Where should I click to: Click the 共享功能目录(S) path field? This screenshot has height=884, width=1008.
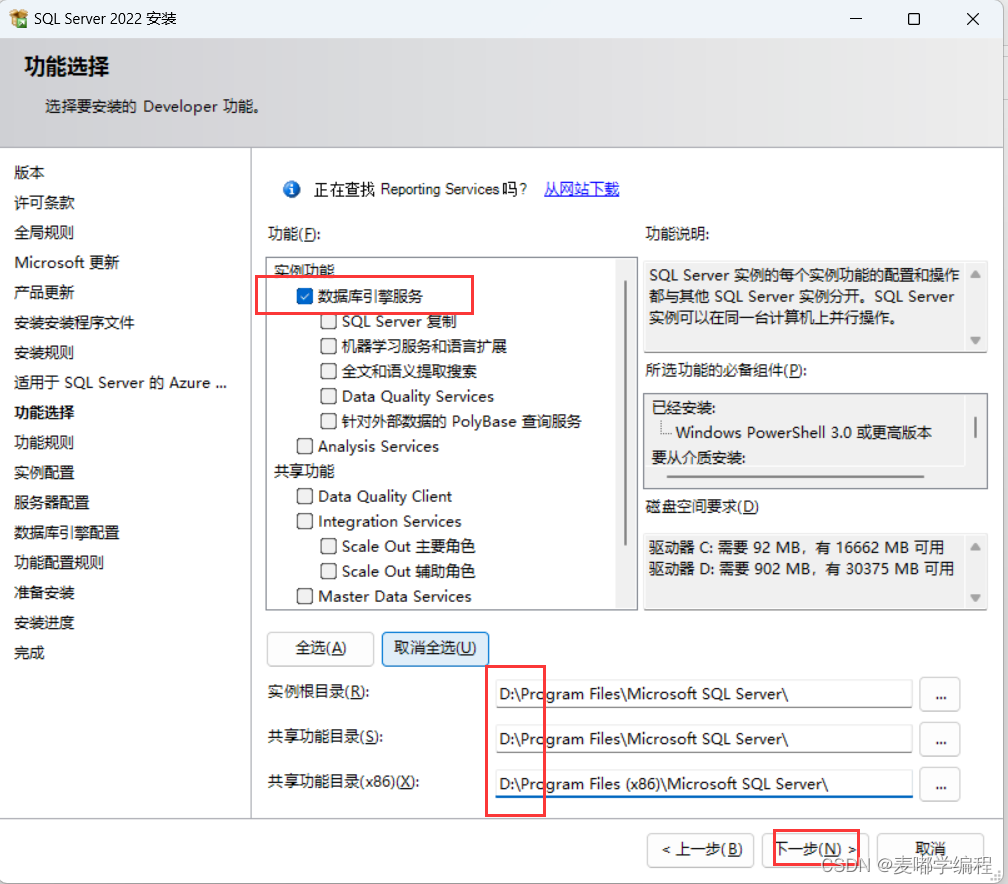pyautogui.click(x=700, y=739)
